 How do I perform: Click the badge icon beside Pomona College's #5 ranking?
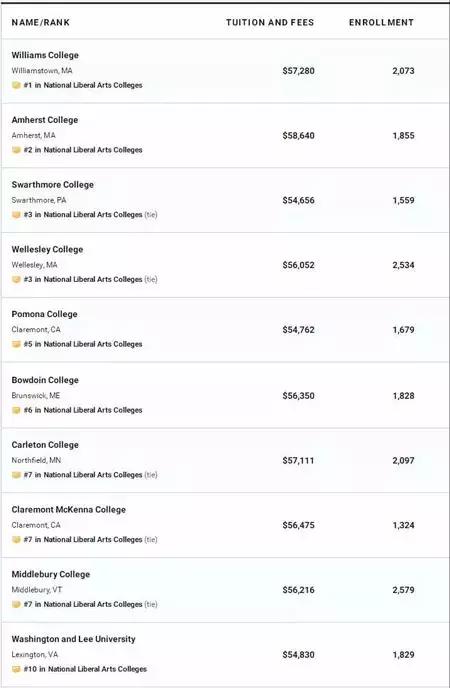pos(16,344)
